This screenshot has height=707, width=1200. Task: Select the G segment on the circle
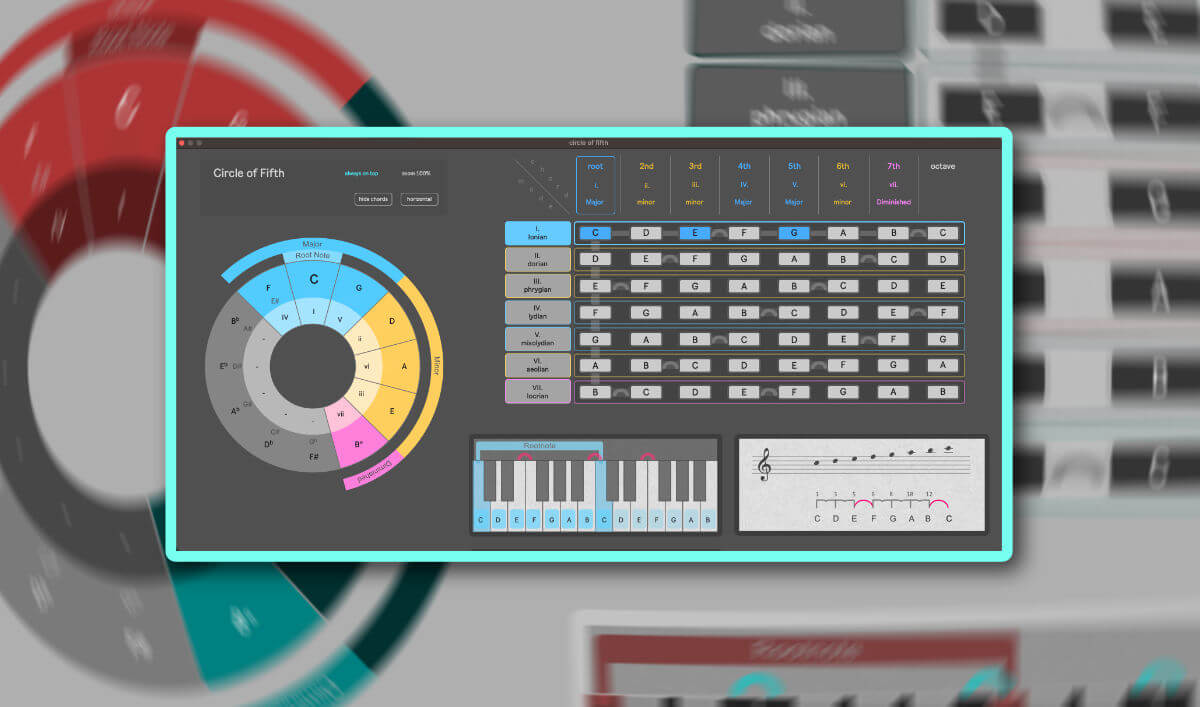pyautogui.click(x=357, y=290)
